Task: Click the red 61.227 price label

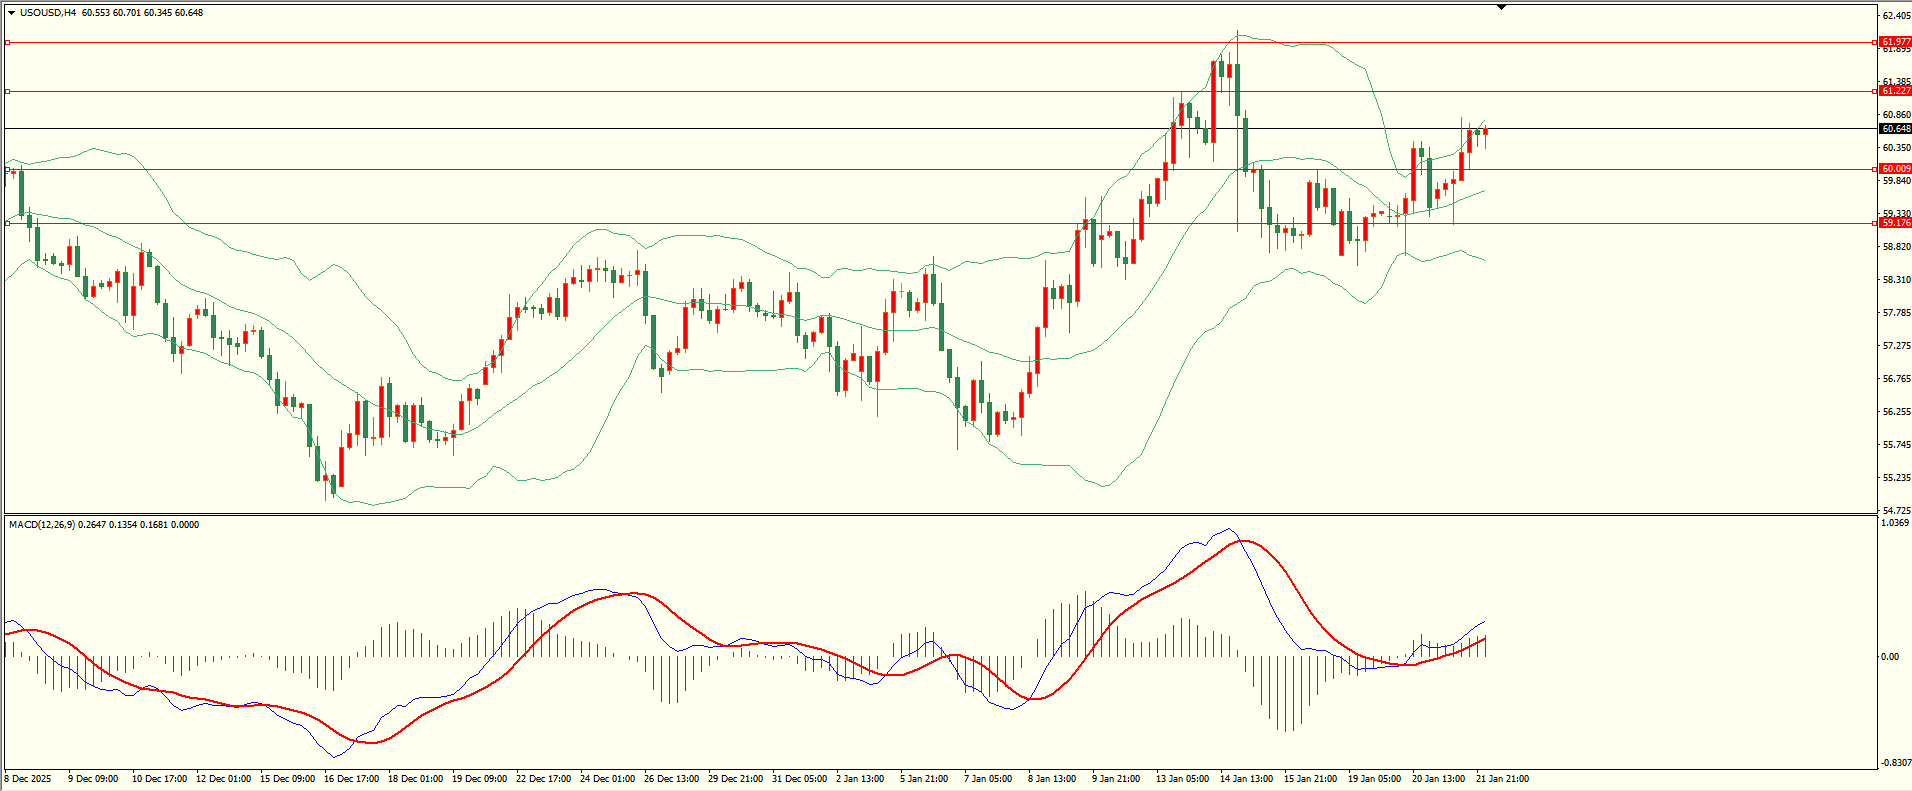Action: (1895, 91)
